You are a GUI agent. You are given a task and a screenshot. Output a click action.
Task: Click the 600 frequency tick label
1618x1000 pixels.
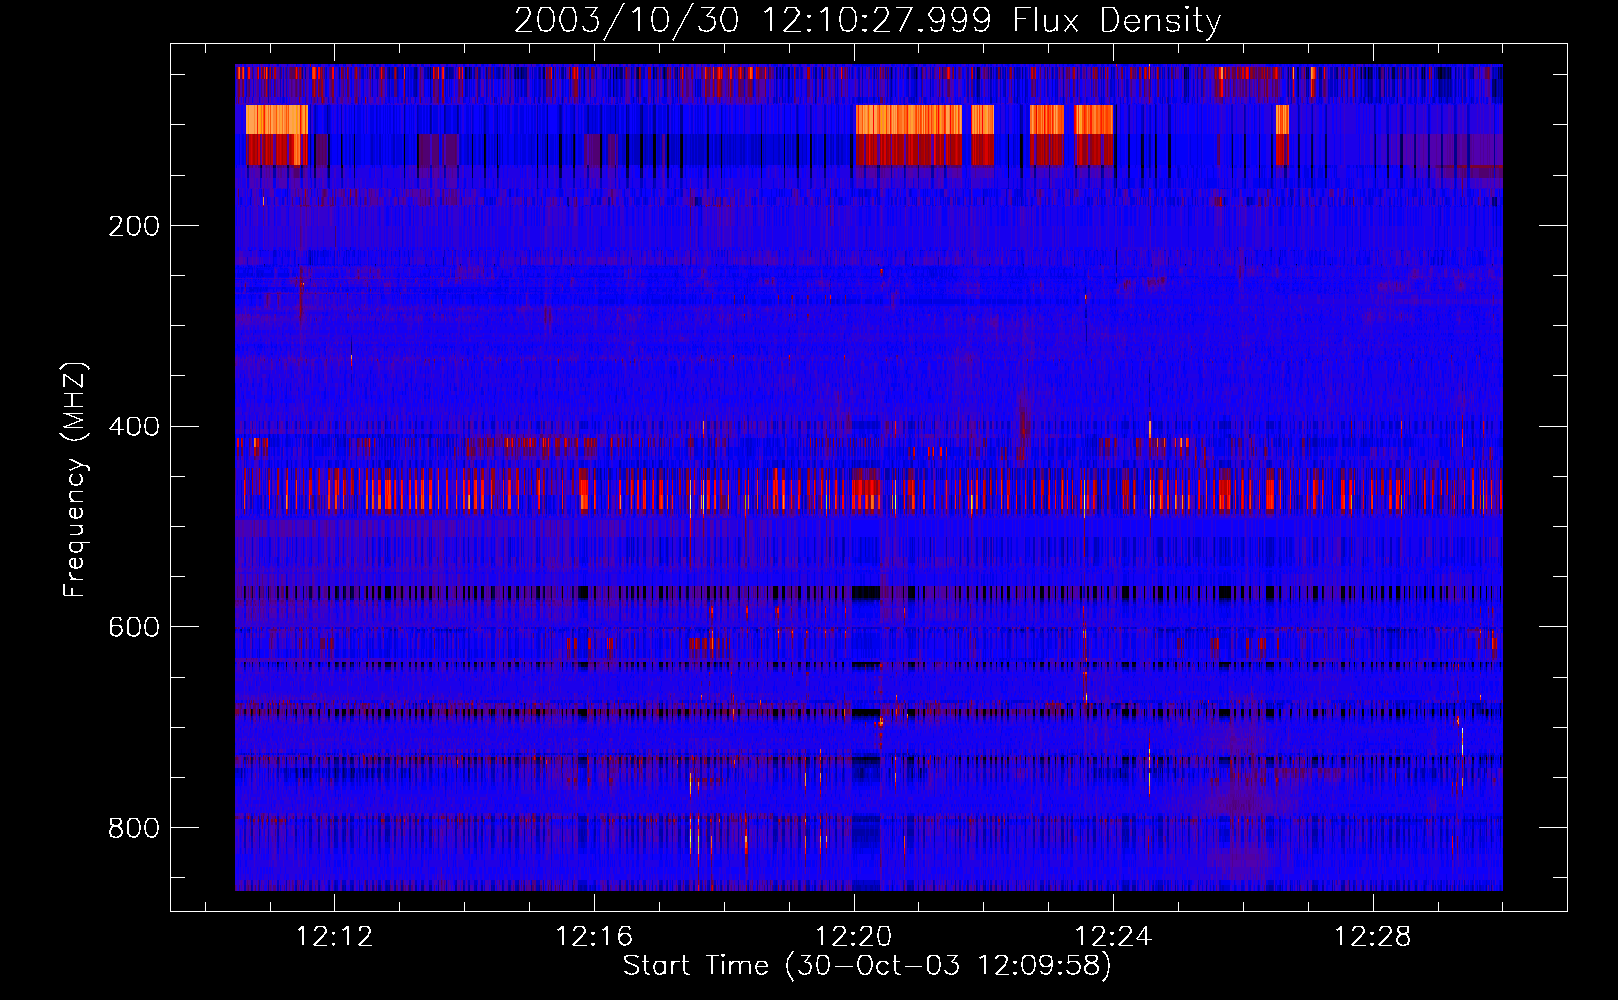click(134, 627)
